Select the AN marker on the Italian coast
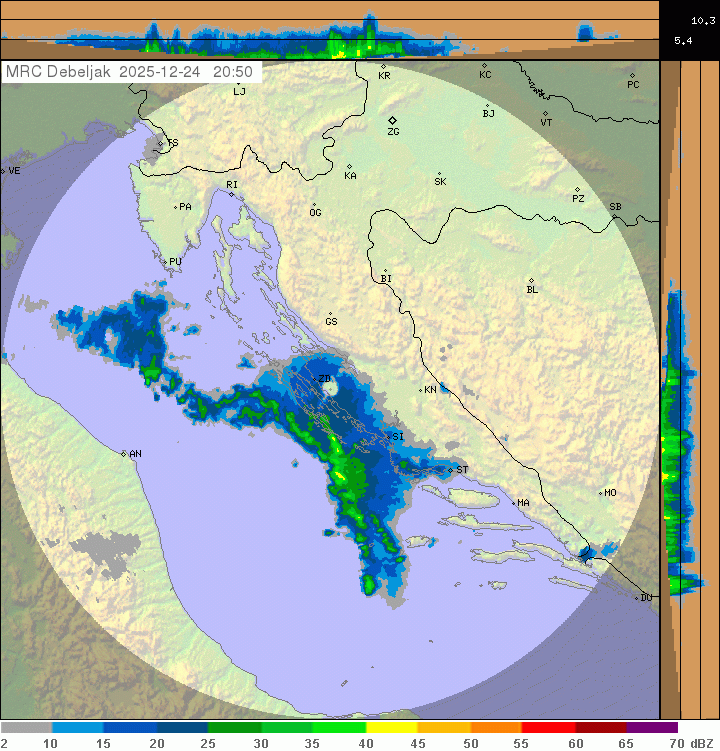Viewport: 720px width, 751px height. click(x=124, y=454)
